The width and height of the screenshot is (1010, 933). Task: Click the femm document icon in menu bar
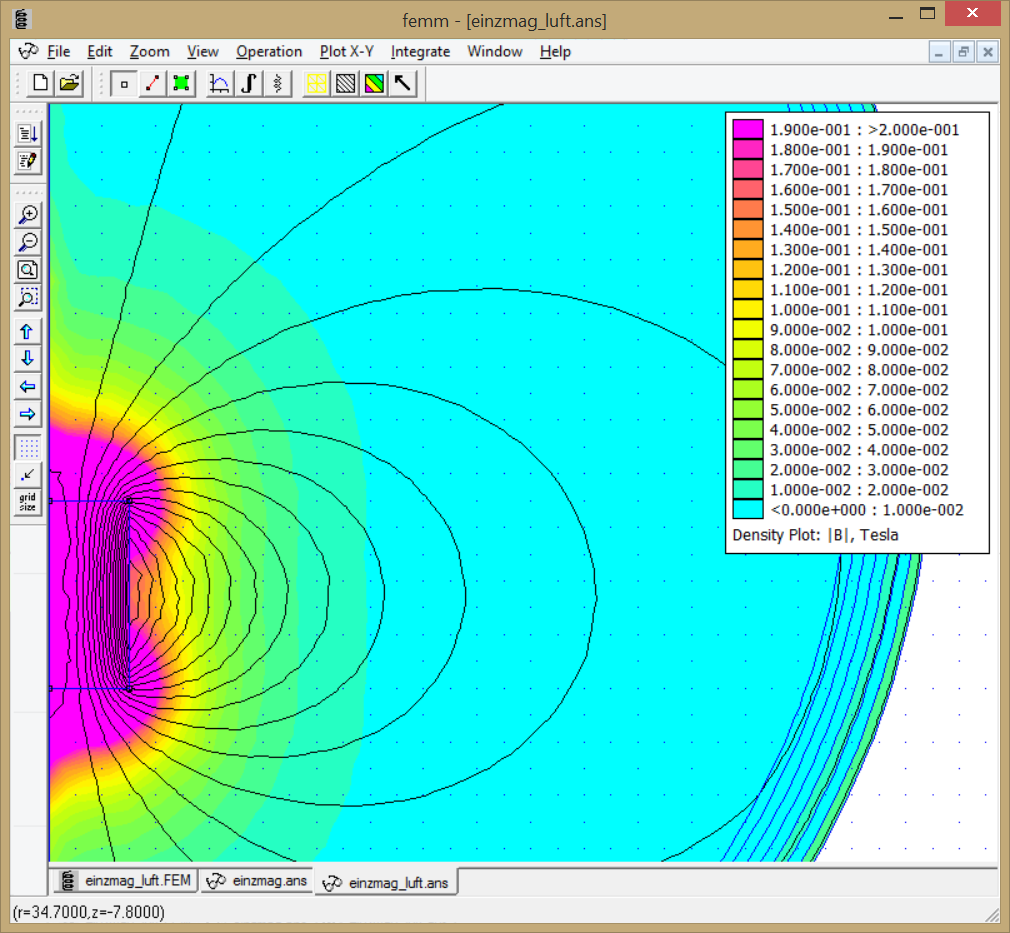tap(28, 51)
